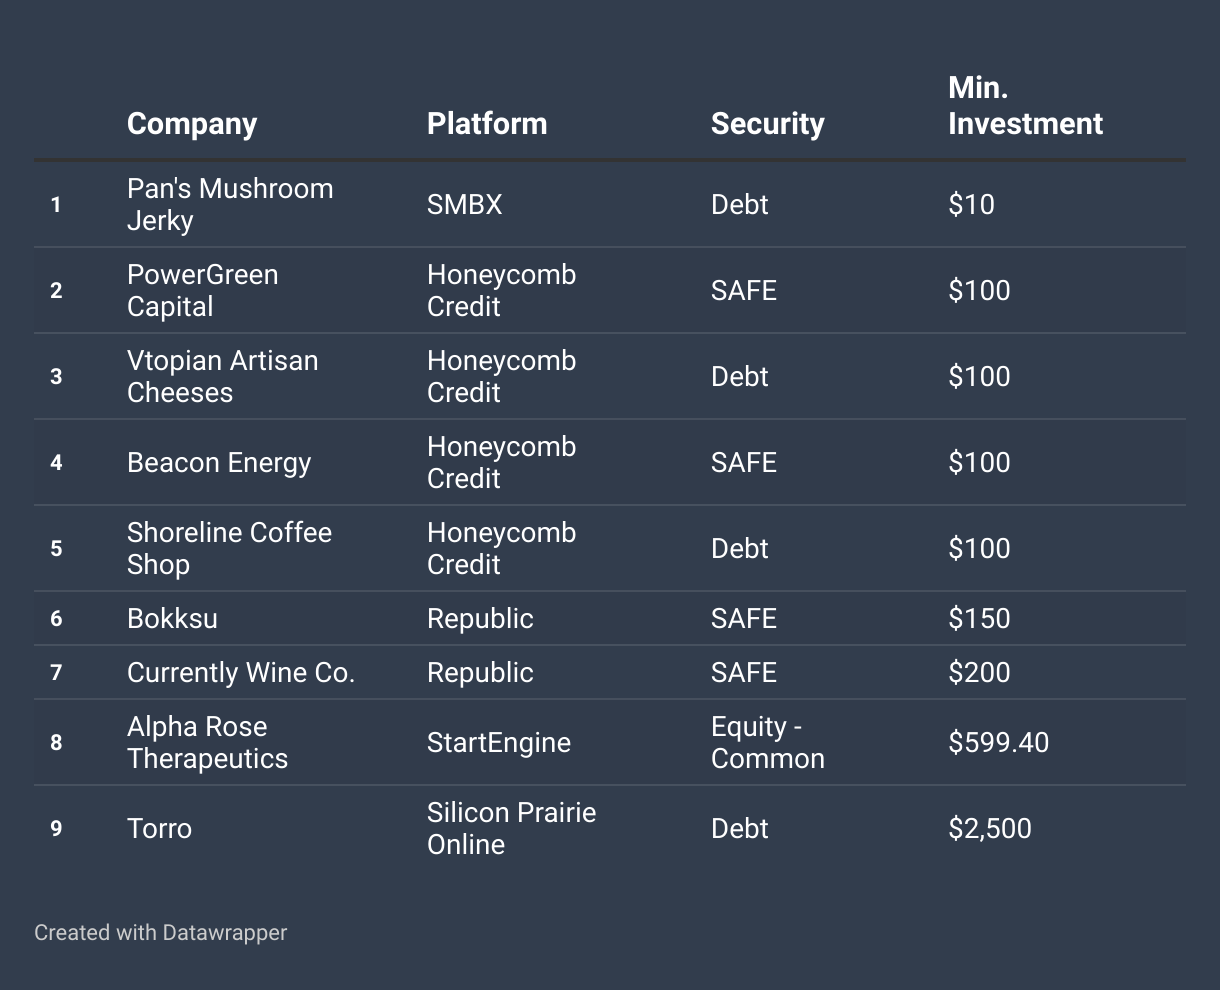Select the Min. Investment column header
The image size is (1220, 990).
[x=1025, y=106]
